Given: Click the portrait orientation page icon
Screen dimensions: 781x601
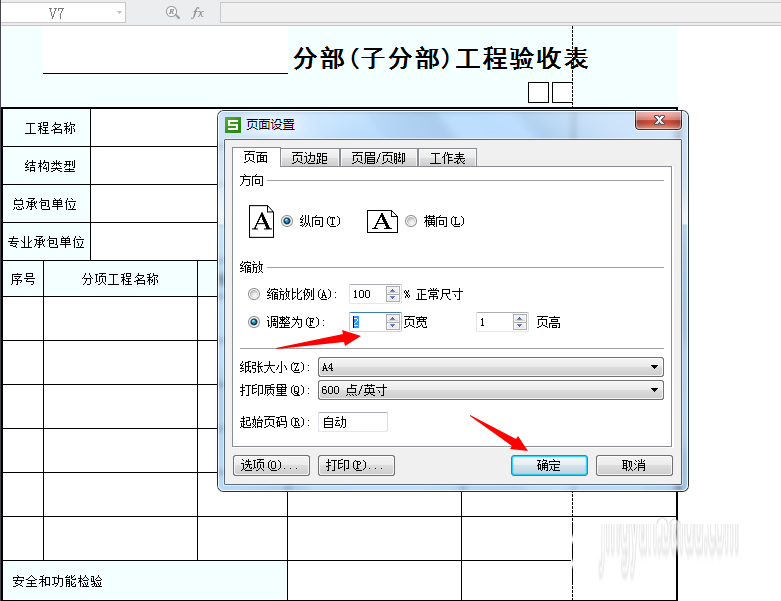Looking at the screenshot, I should tap(261, 221).
